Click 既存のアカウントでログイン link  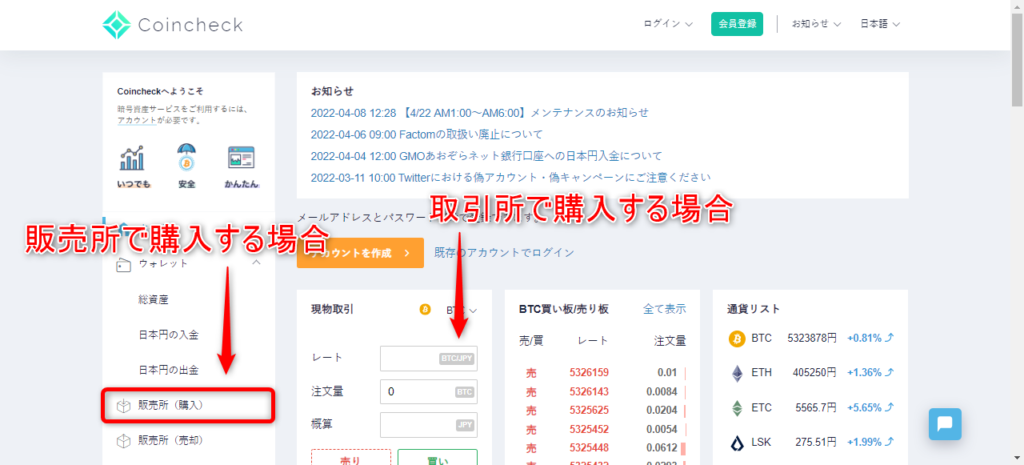504,252
